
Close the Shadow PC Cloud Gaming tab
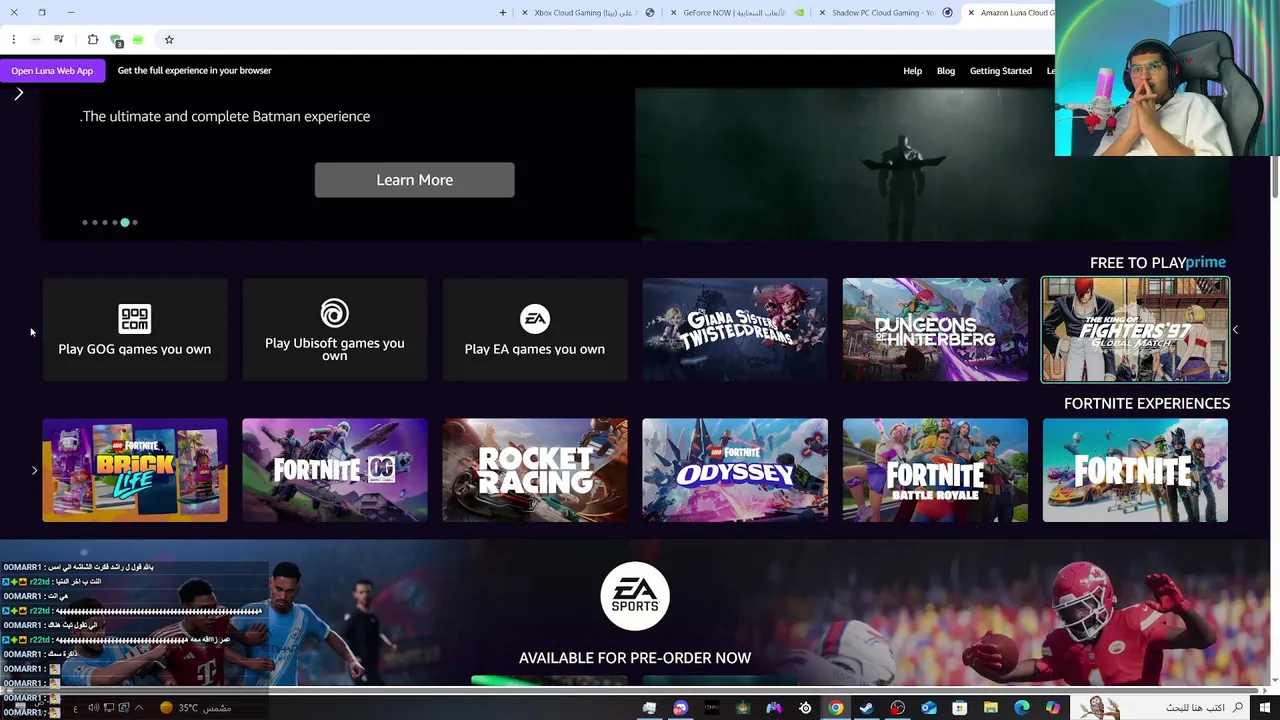[x=822, y=13]
